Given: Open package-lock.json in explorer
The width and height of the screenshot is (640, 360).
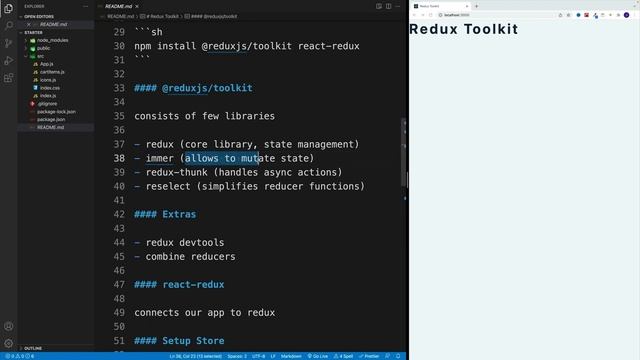Looking at the screenshot, I should (x=56, y=112).
